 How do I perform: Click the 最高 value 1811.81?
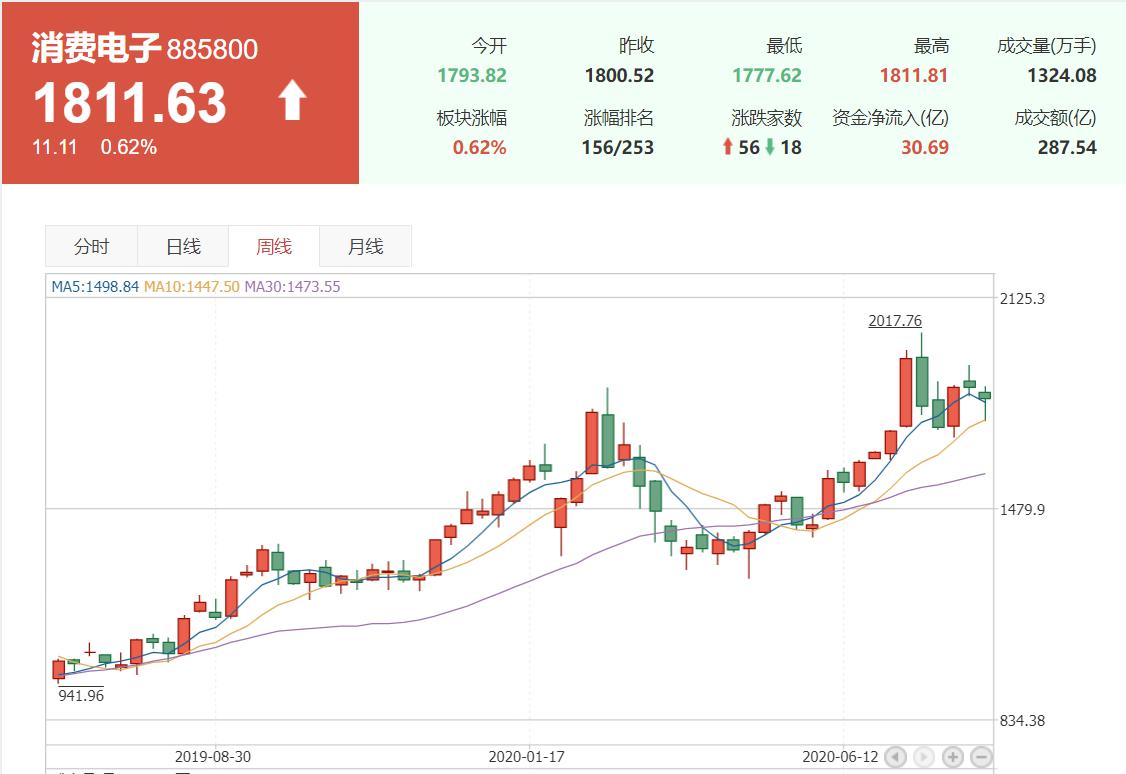(914, 75)
